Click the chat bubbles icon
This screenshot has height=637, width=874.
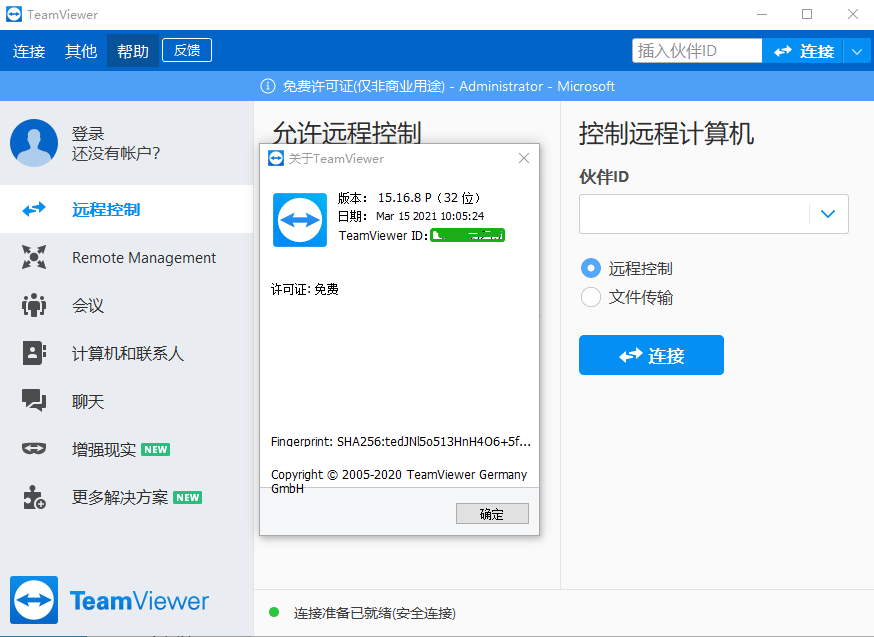click(34, 401)
